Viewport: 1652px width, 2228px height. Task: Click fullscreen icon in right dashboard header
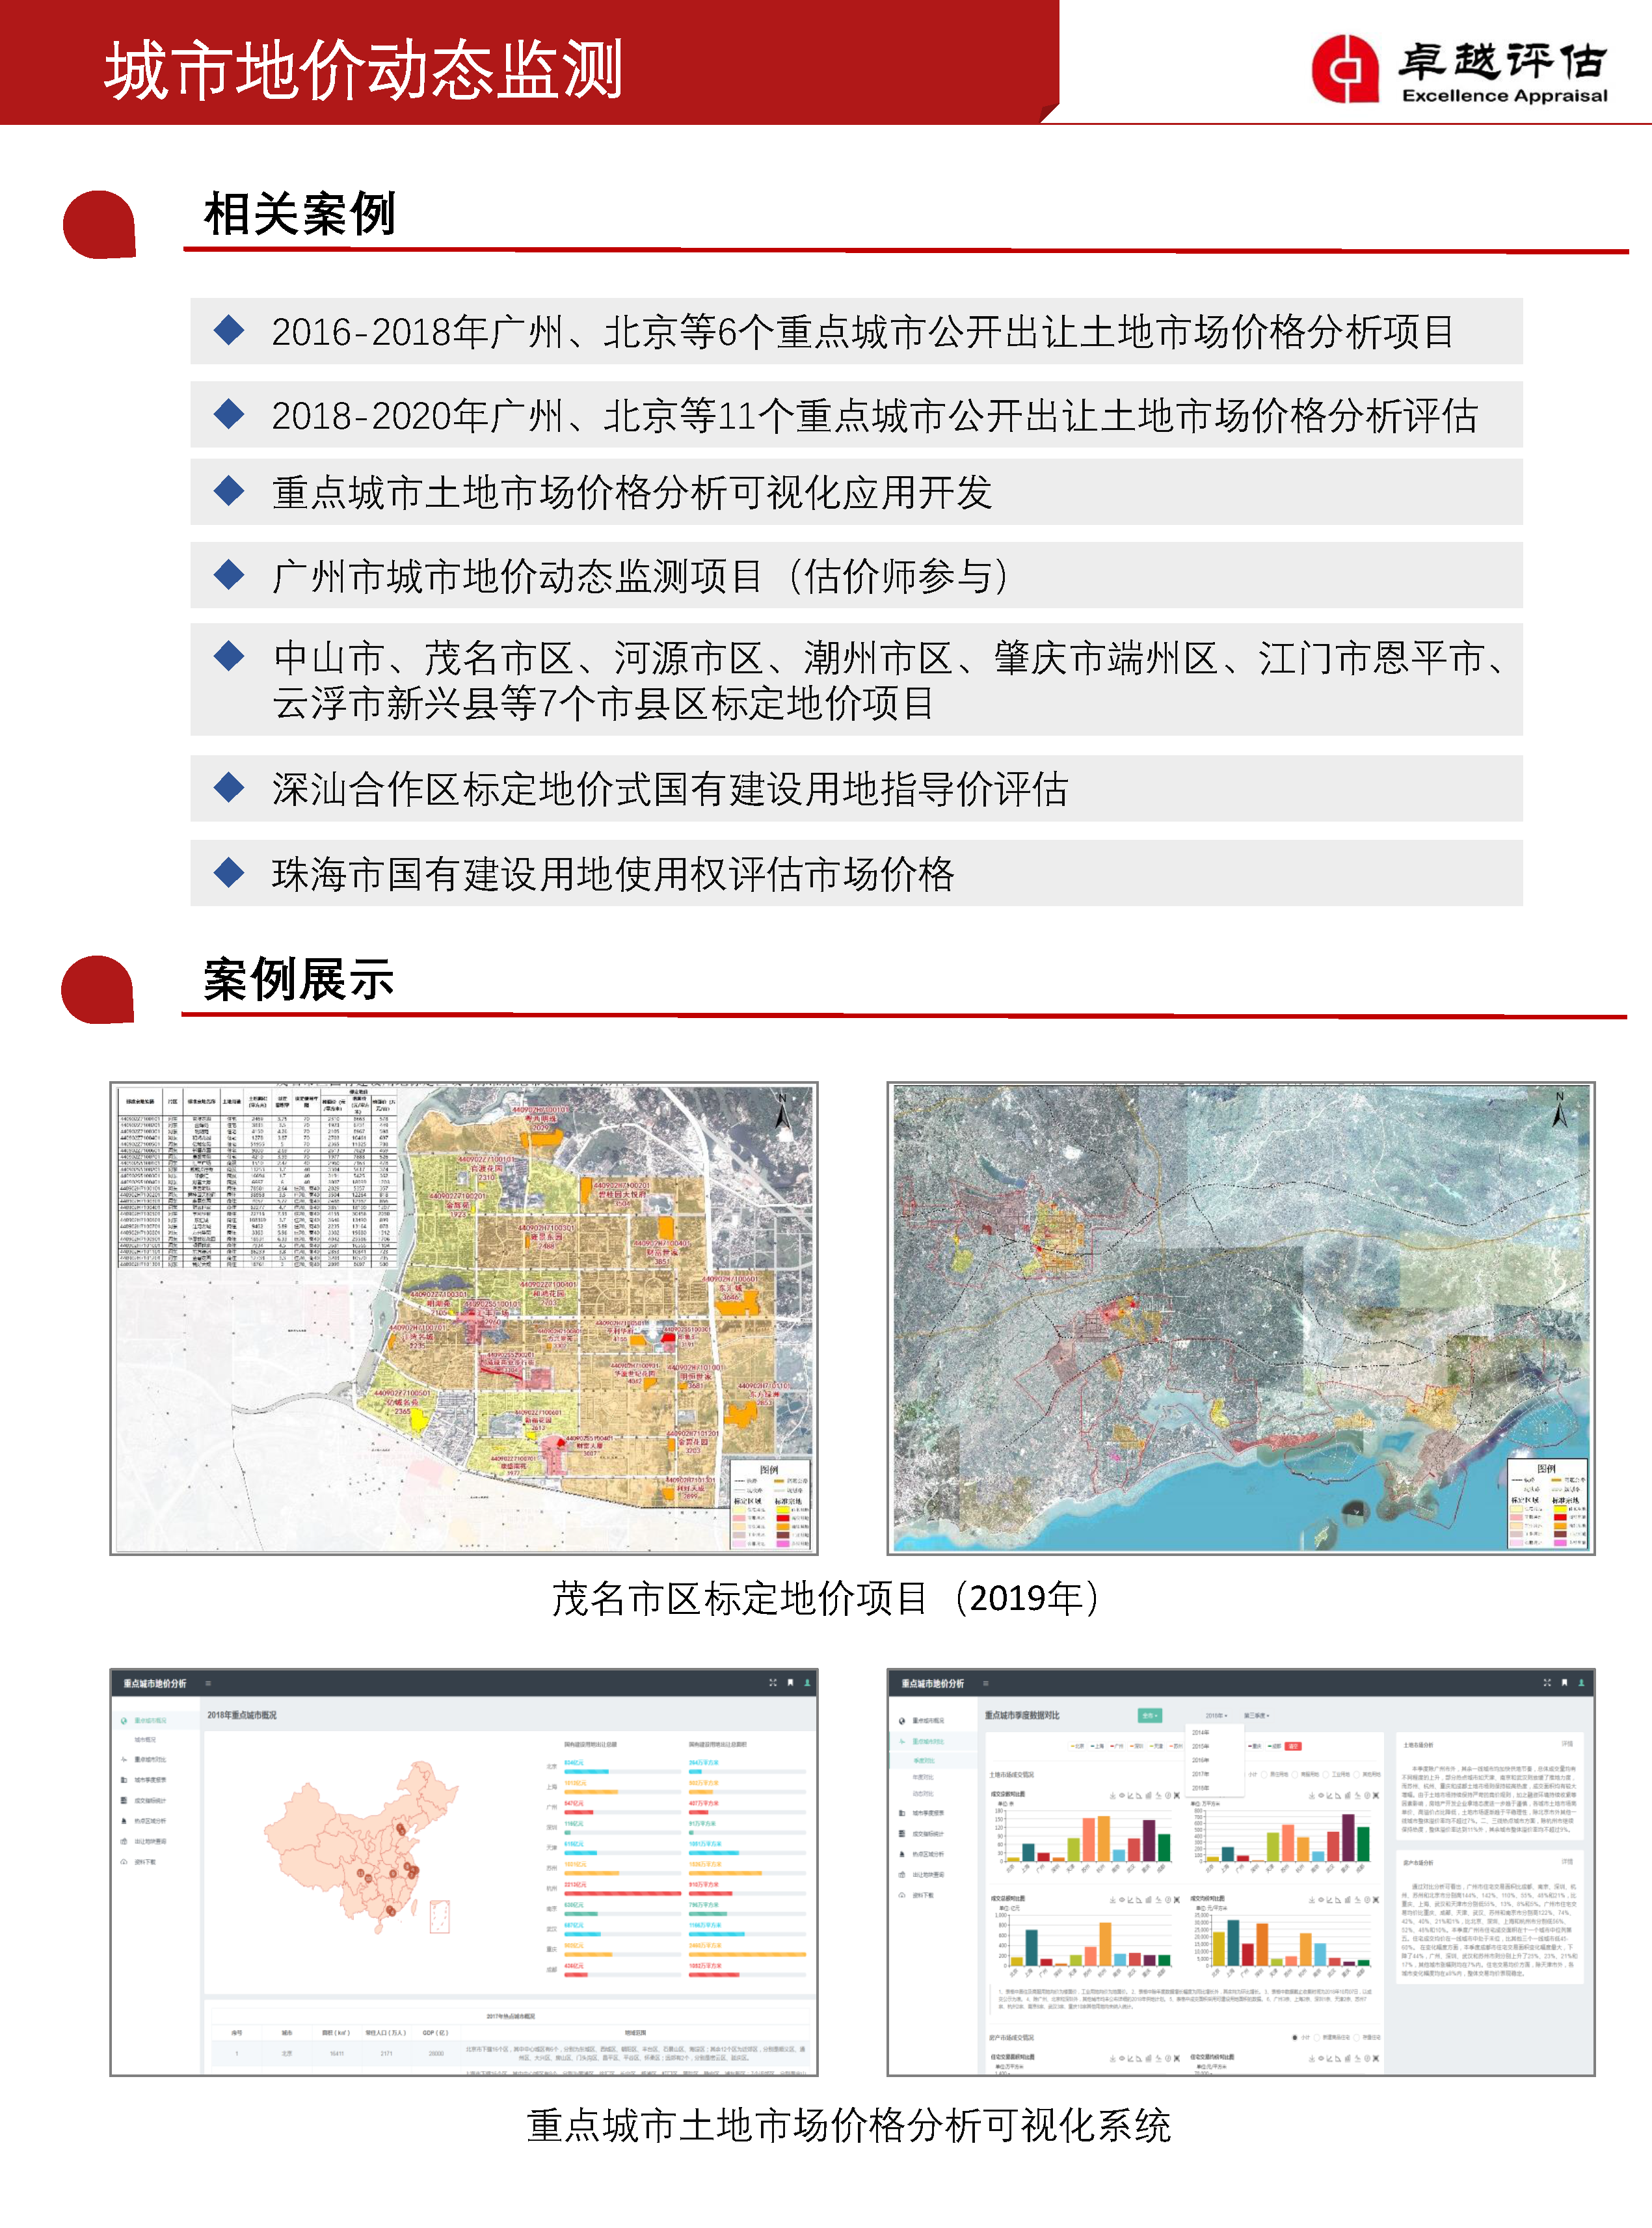tap(1547, 1683)
